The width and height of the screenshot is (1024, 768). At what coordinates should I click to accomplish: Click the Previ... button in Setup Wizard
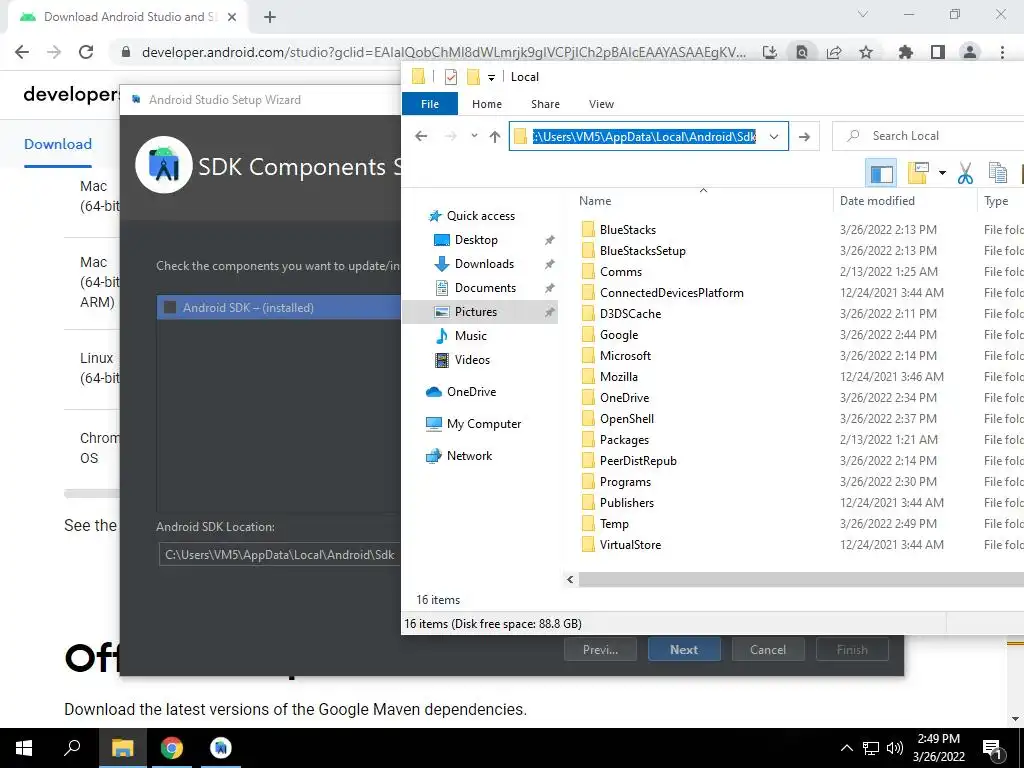click(600, 650)
